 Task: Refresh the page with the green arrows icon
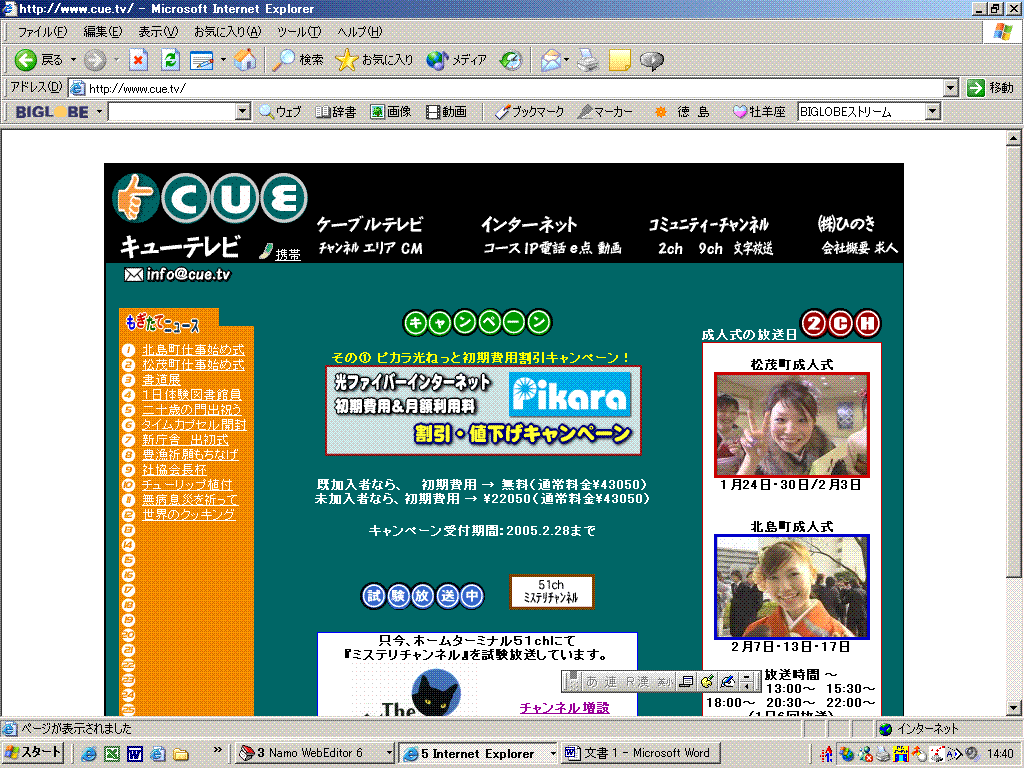pos(170,60)
